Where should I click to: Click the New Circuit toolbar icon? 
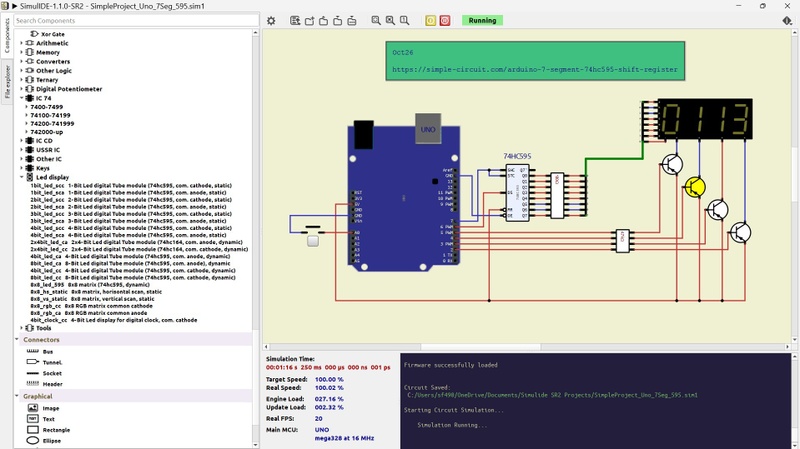[x=295, y=21]
